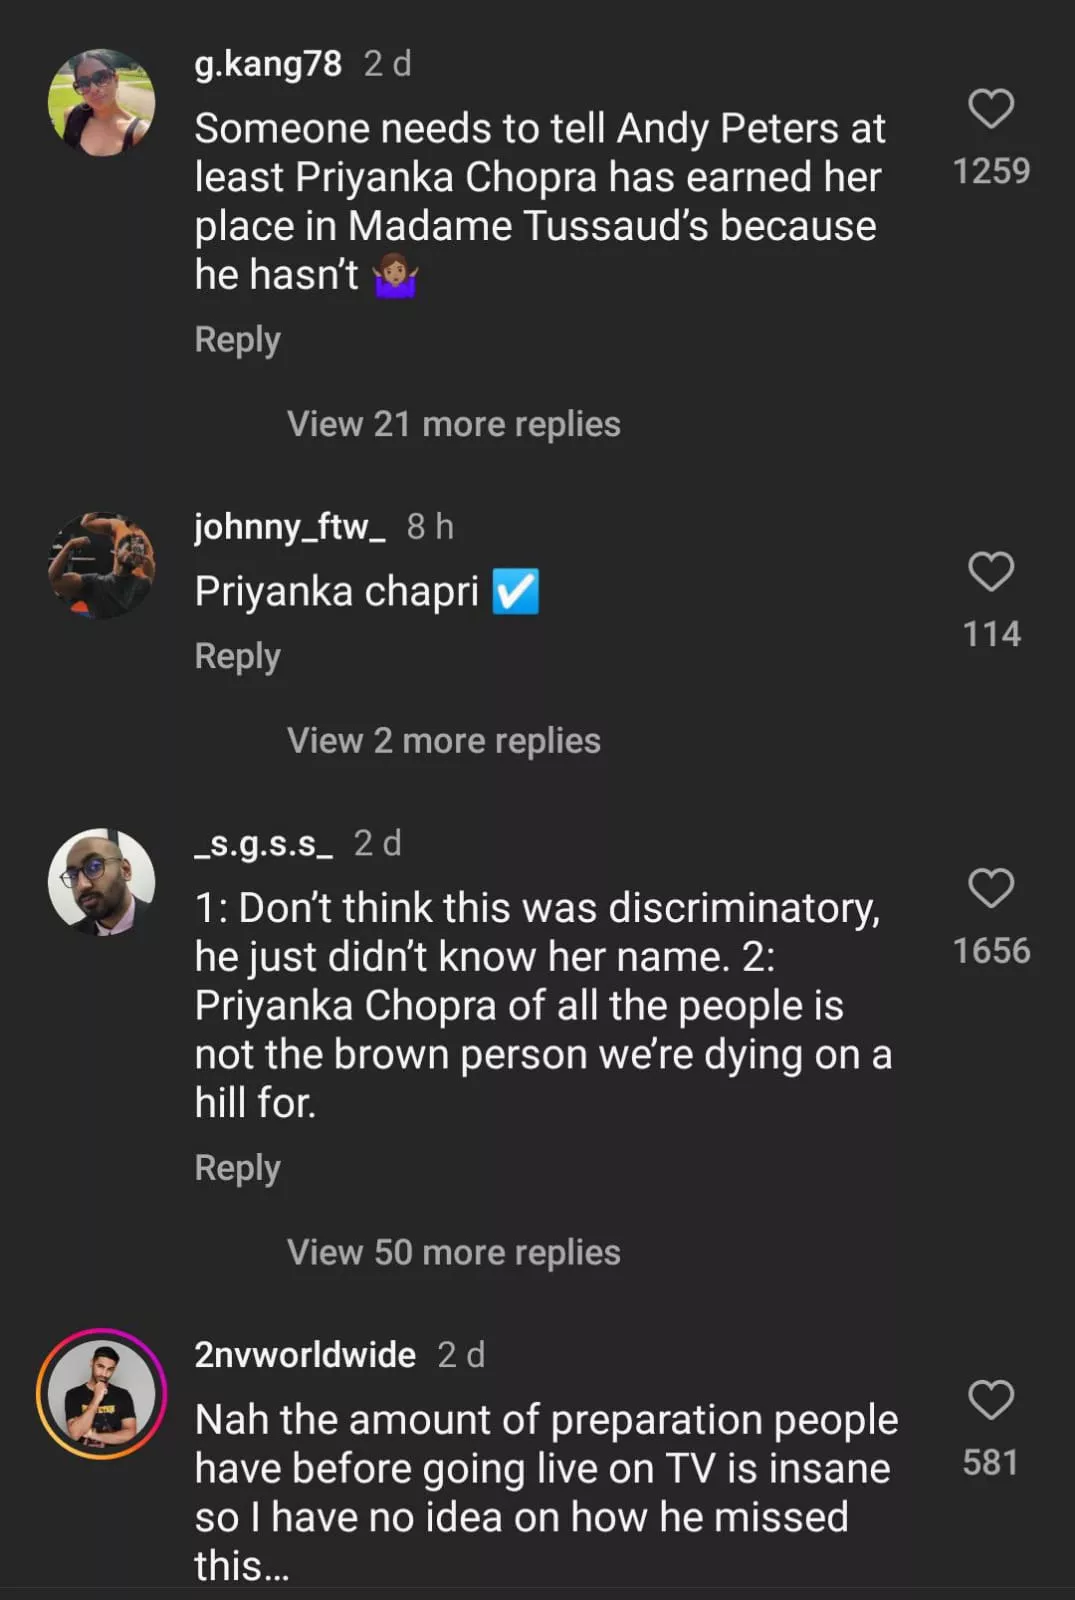Like the comment by _s.g.s.s_

pyautogui.click(x=991, y=888)
